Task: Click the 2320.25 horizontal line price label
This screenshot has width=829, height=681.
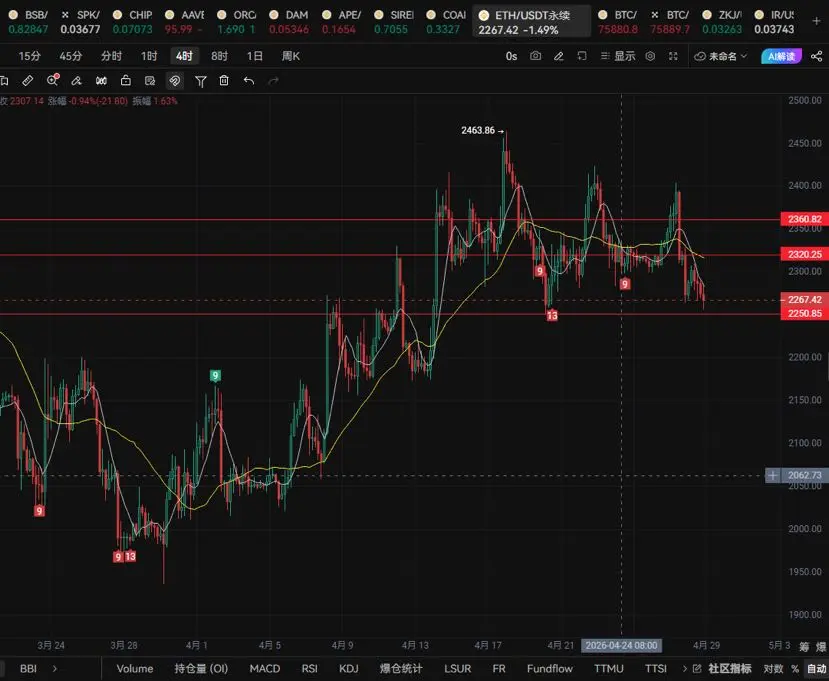Action: pos(805,254)
